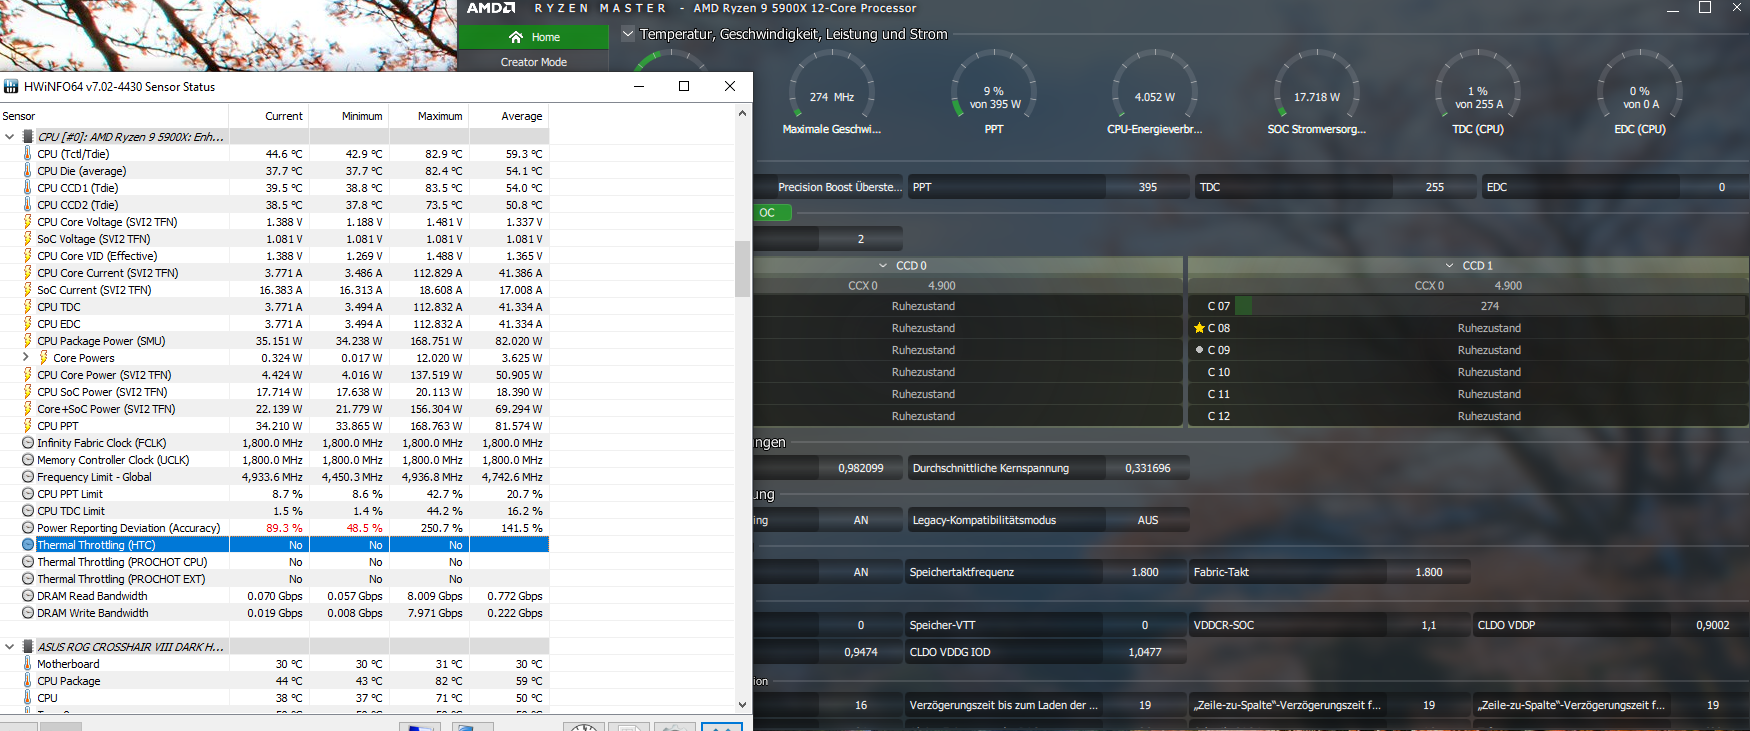The width and height of the screenshot is (1750, 731).
Task: Collapse the ASUS ROG CROSSHAIR sensor group
Action: [10, 647]
